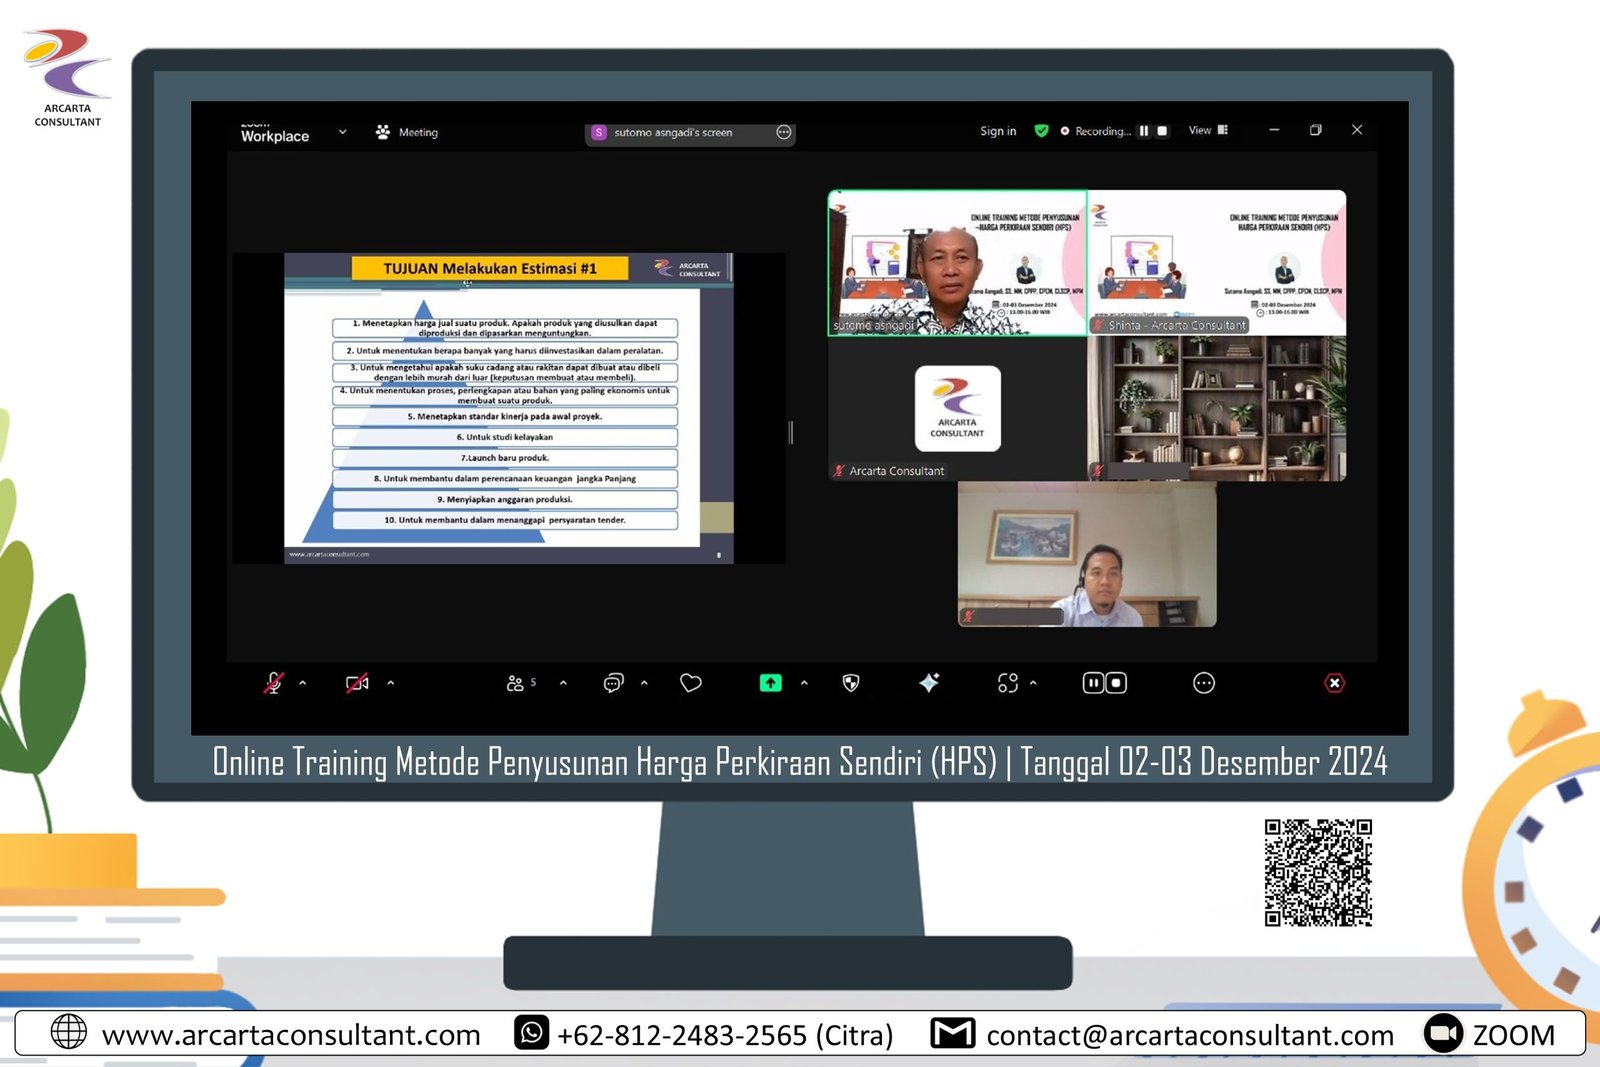
Task: Open the AI Companion sparkle icon
Action: coord(929,683)
